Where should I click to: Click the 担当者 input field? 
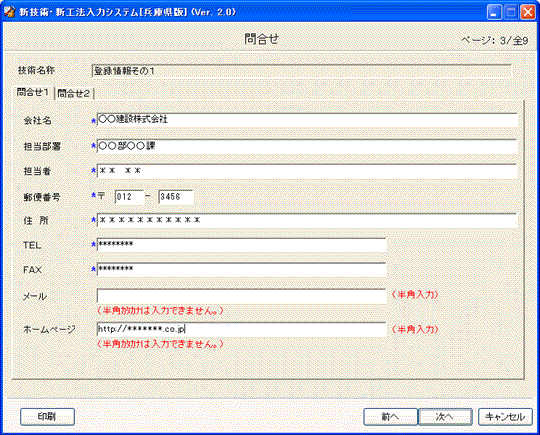307,171
